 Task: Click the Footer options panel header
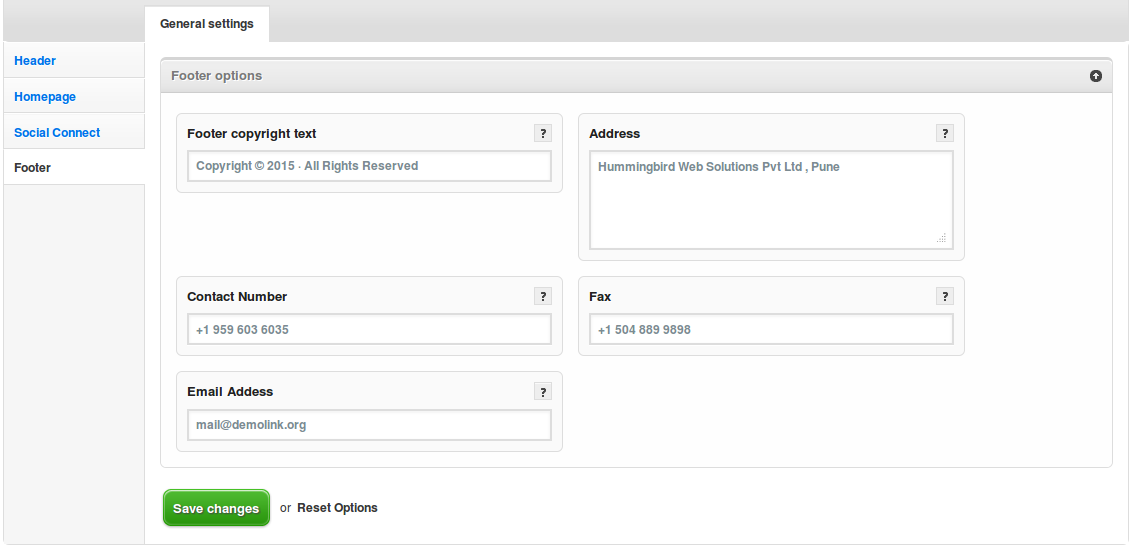600,76
